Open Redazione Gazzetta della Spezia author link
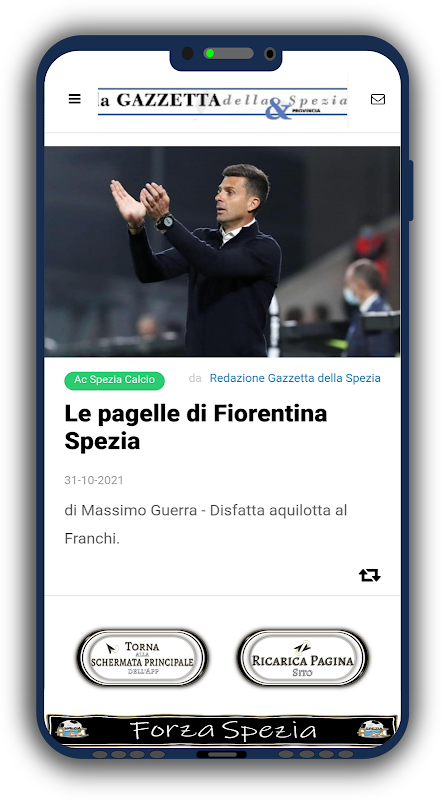This screenshot has height=800, width=442. tap(295, 378)
